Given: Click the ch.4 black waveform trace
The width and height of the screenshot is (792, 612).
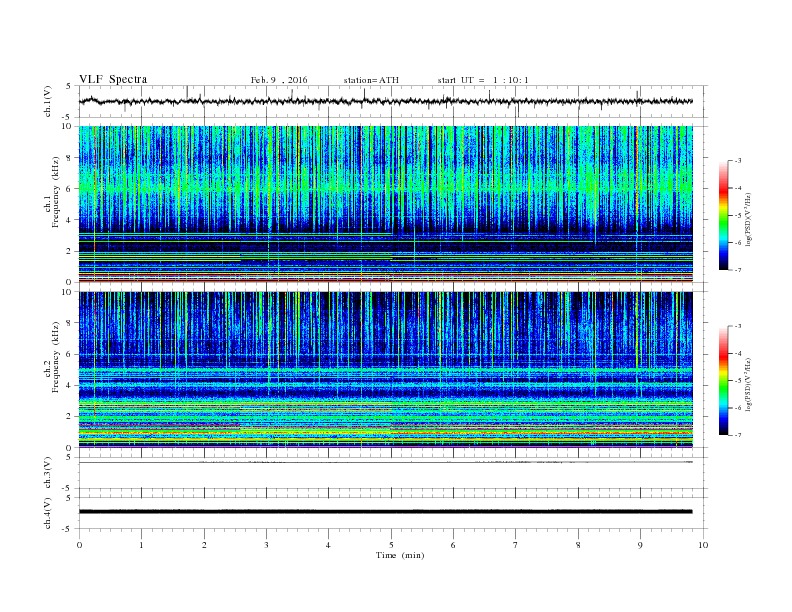Looking at the screenshot, I should point(386,512).
